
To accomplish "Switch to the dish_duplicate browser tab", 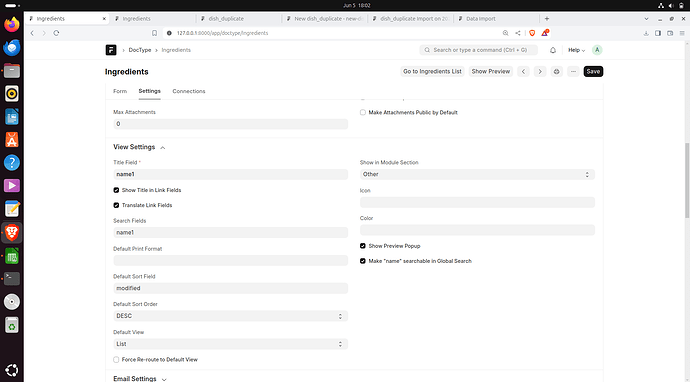I will click(239, 19).
